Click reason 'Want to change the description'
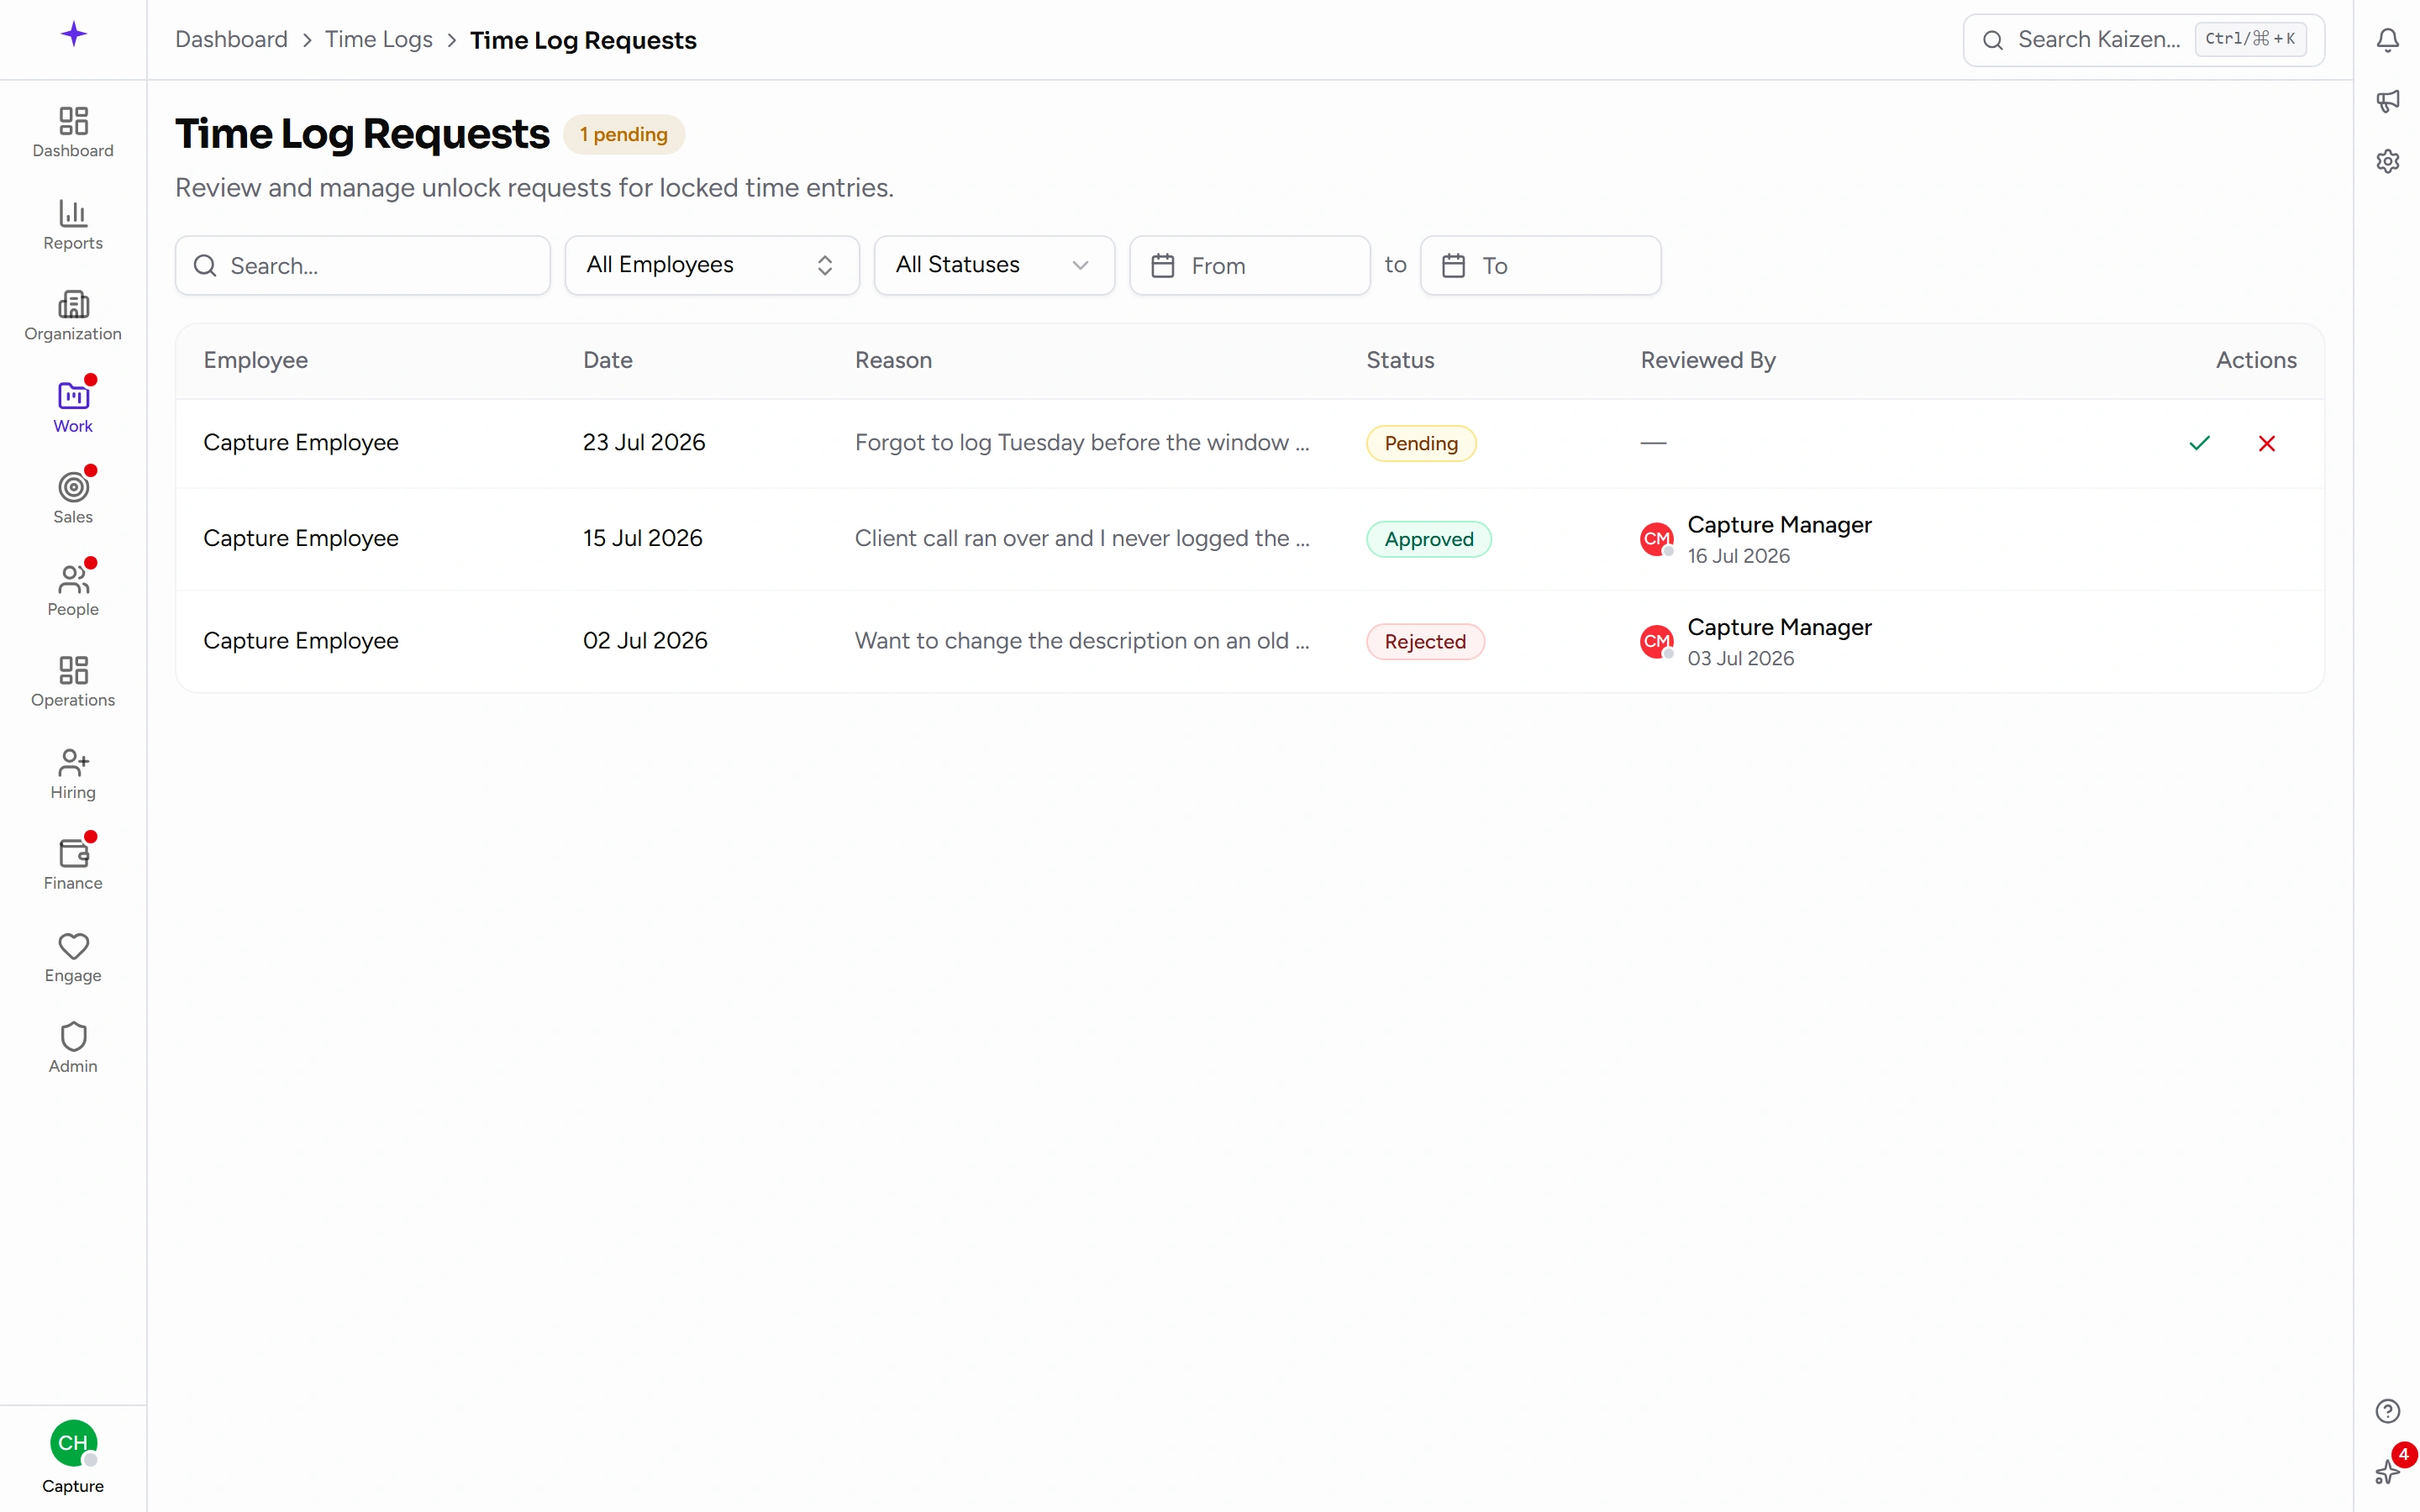This screenshot has width=2420, height=1512. [1082, 641]
